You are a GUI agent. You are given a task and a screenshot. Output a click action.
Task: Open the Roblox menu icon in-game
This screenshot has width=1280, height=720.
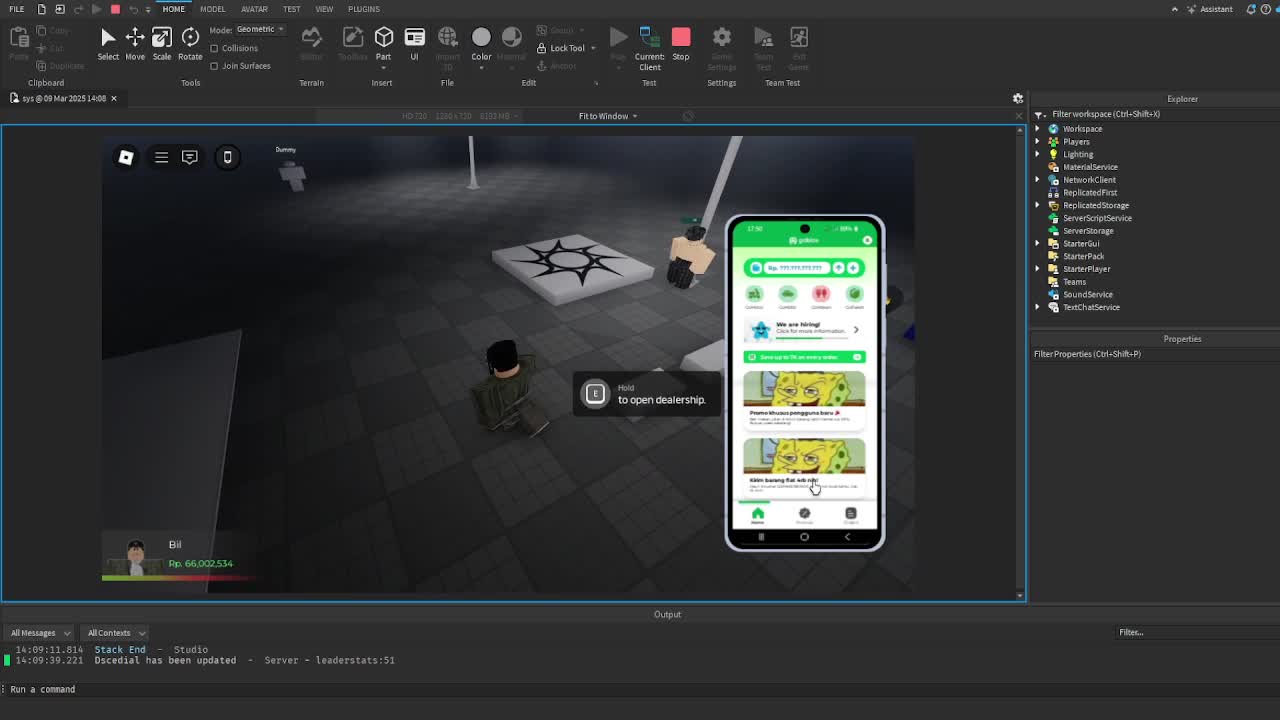126,157
